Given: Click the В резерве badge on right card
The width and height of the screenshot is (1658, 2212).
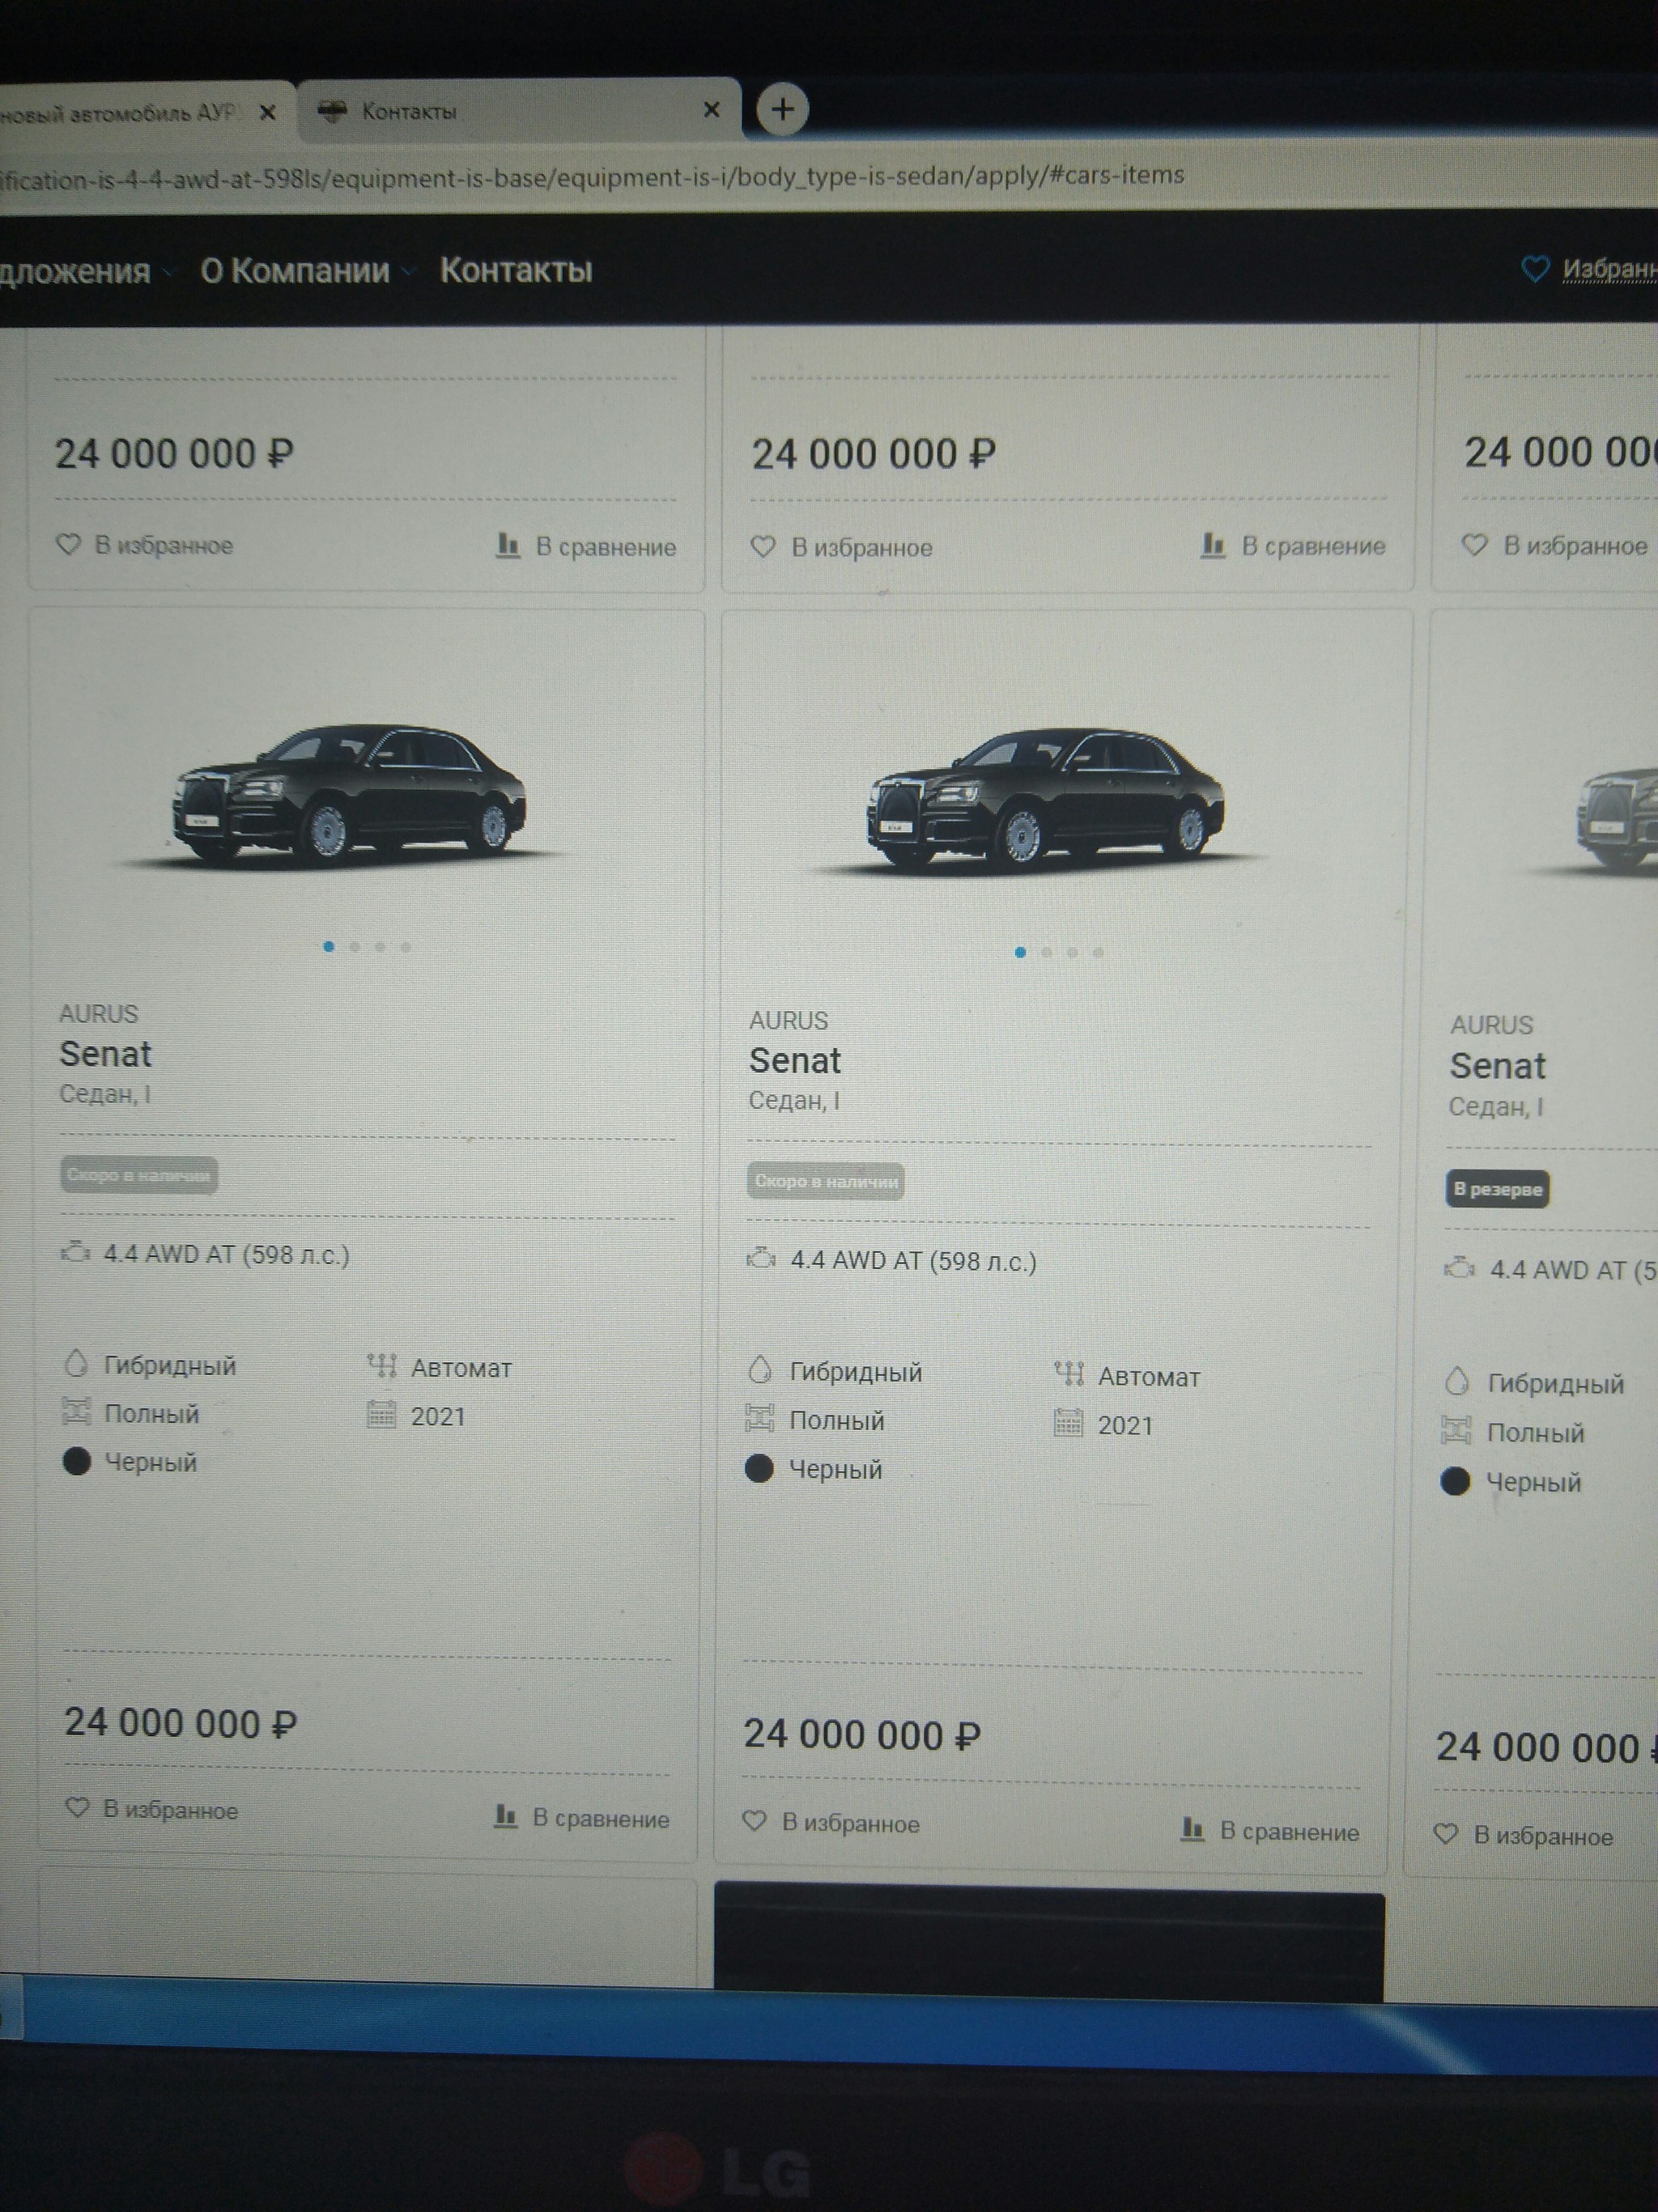Looking at the screenshot, I should pos(1497,1189).
